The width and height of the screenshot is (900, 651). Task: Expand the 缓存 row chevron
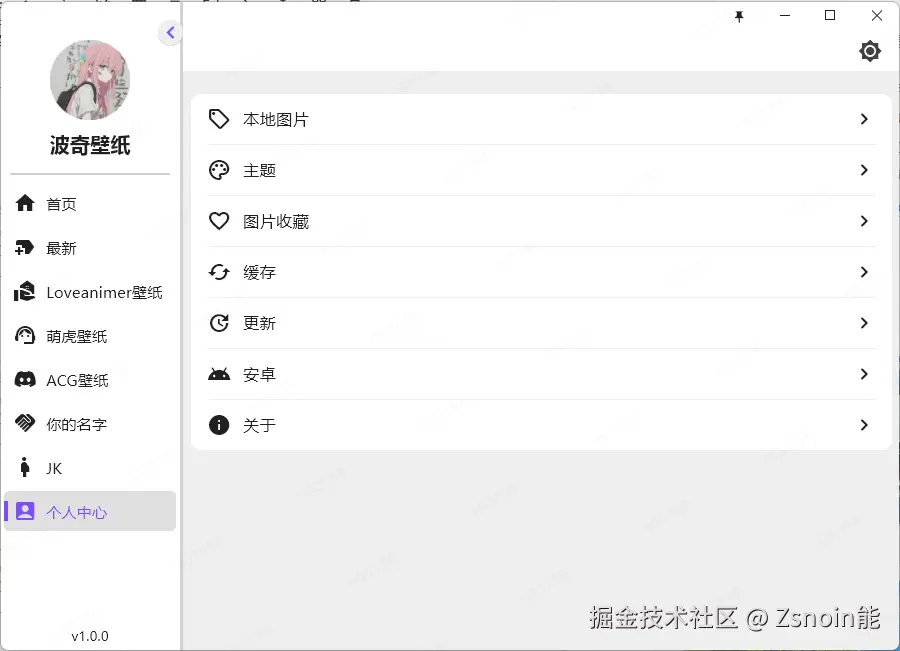864,272
